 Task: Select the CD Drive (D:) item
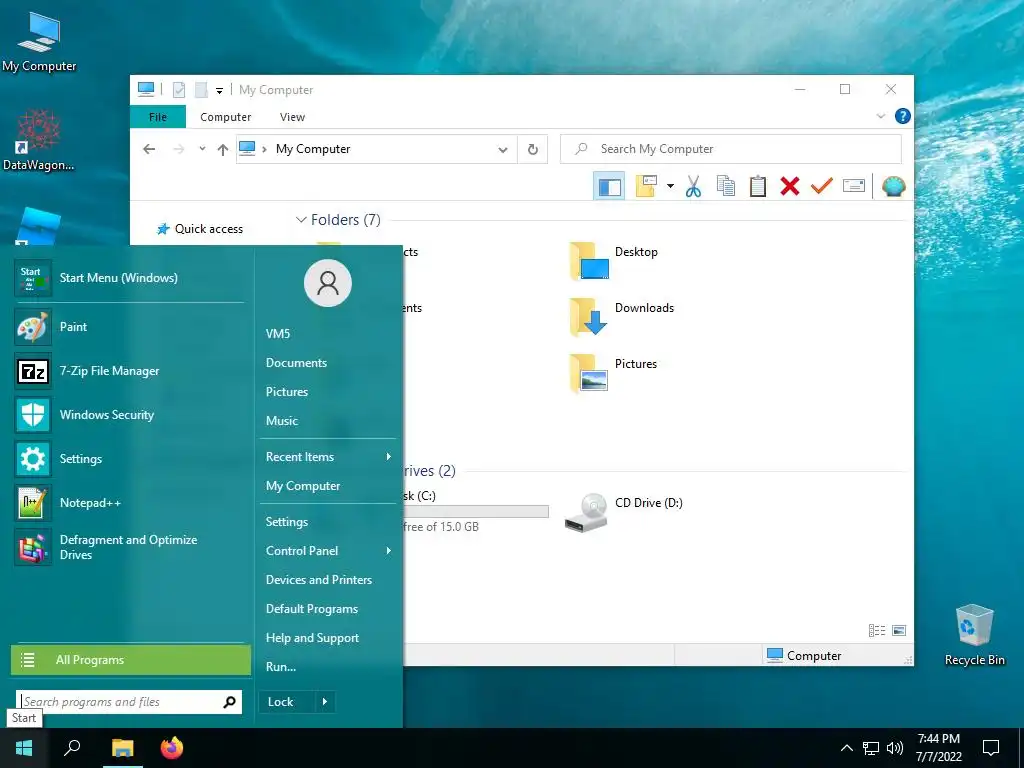click(x=624, y=513)
